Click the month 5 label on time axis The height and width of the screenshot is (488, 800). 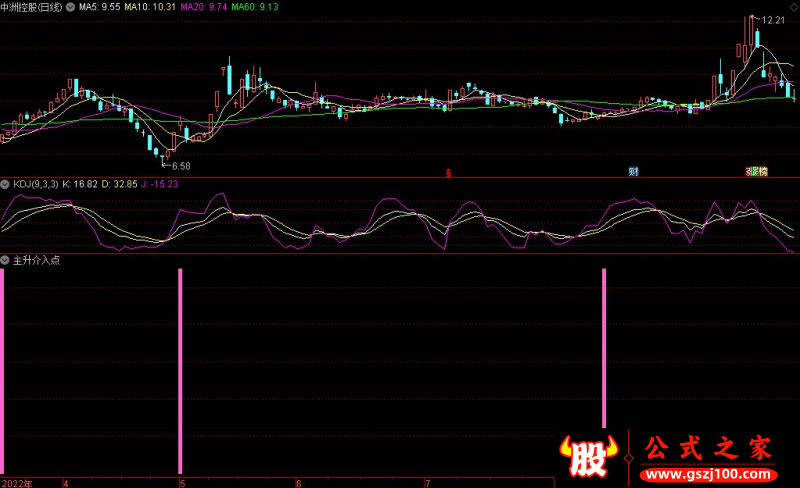pyautogui.click(x=182, y=483)
